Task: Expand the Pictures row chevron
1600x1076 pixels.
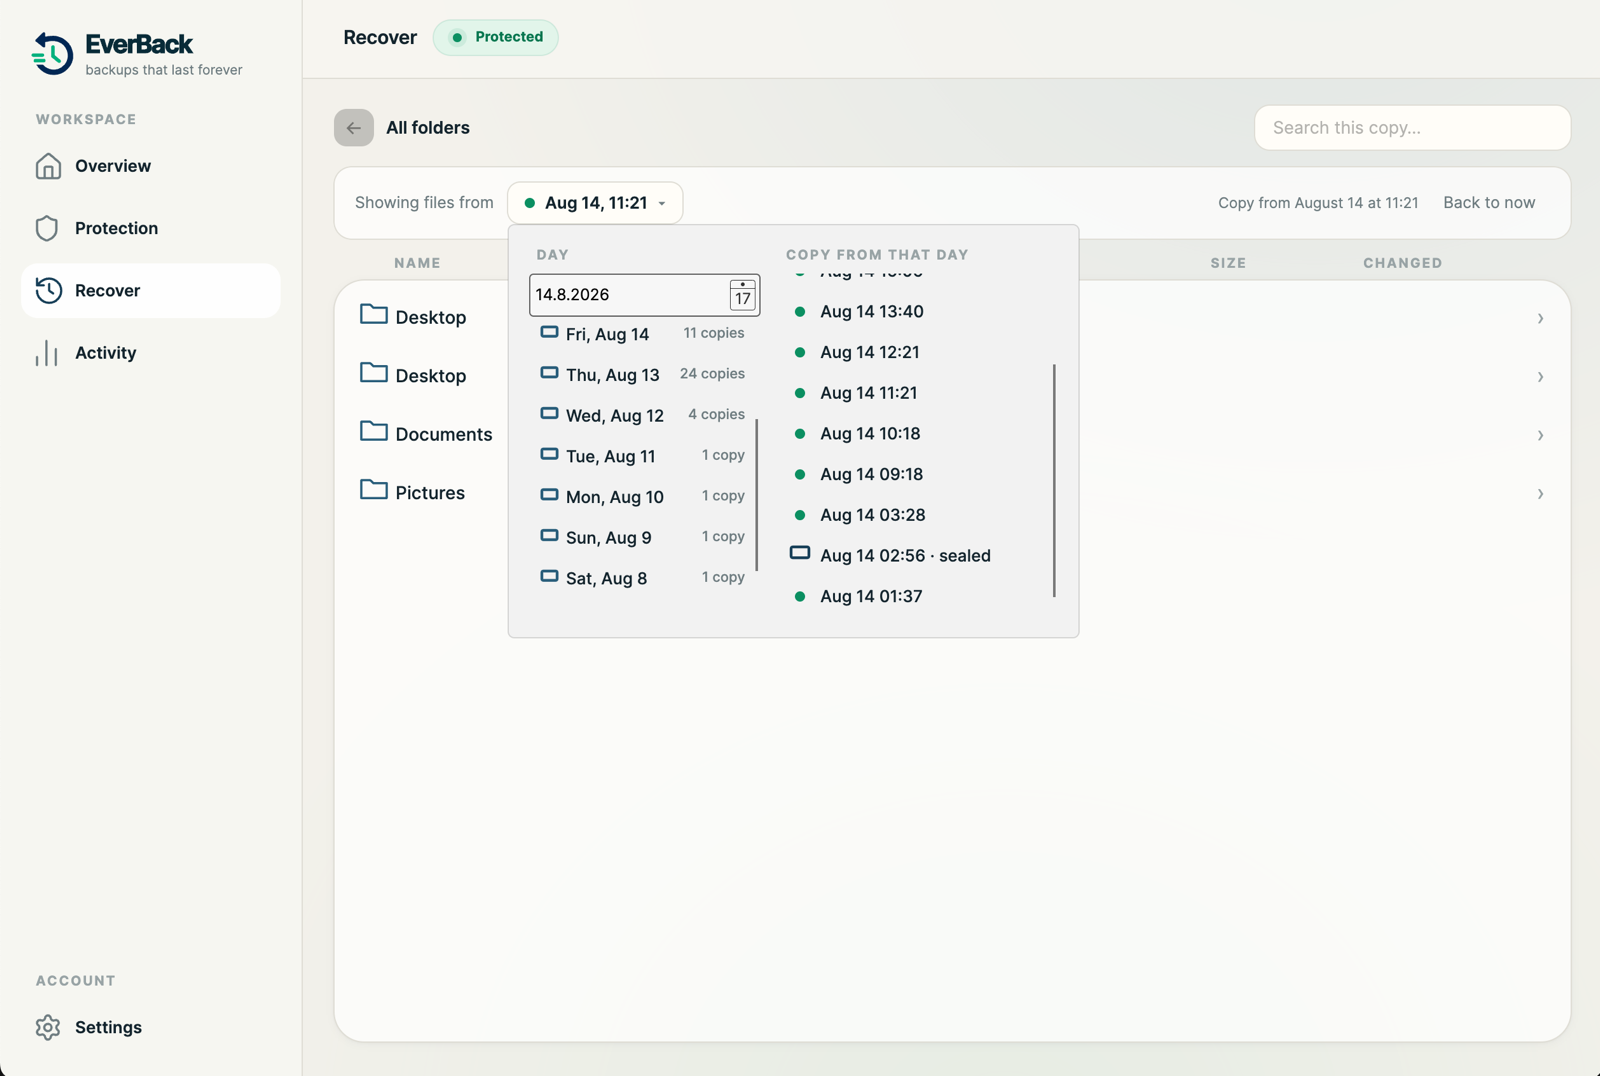Action: tap(1540, 494)
